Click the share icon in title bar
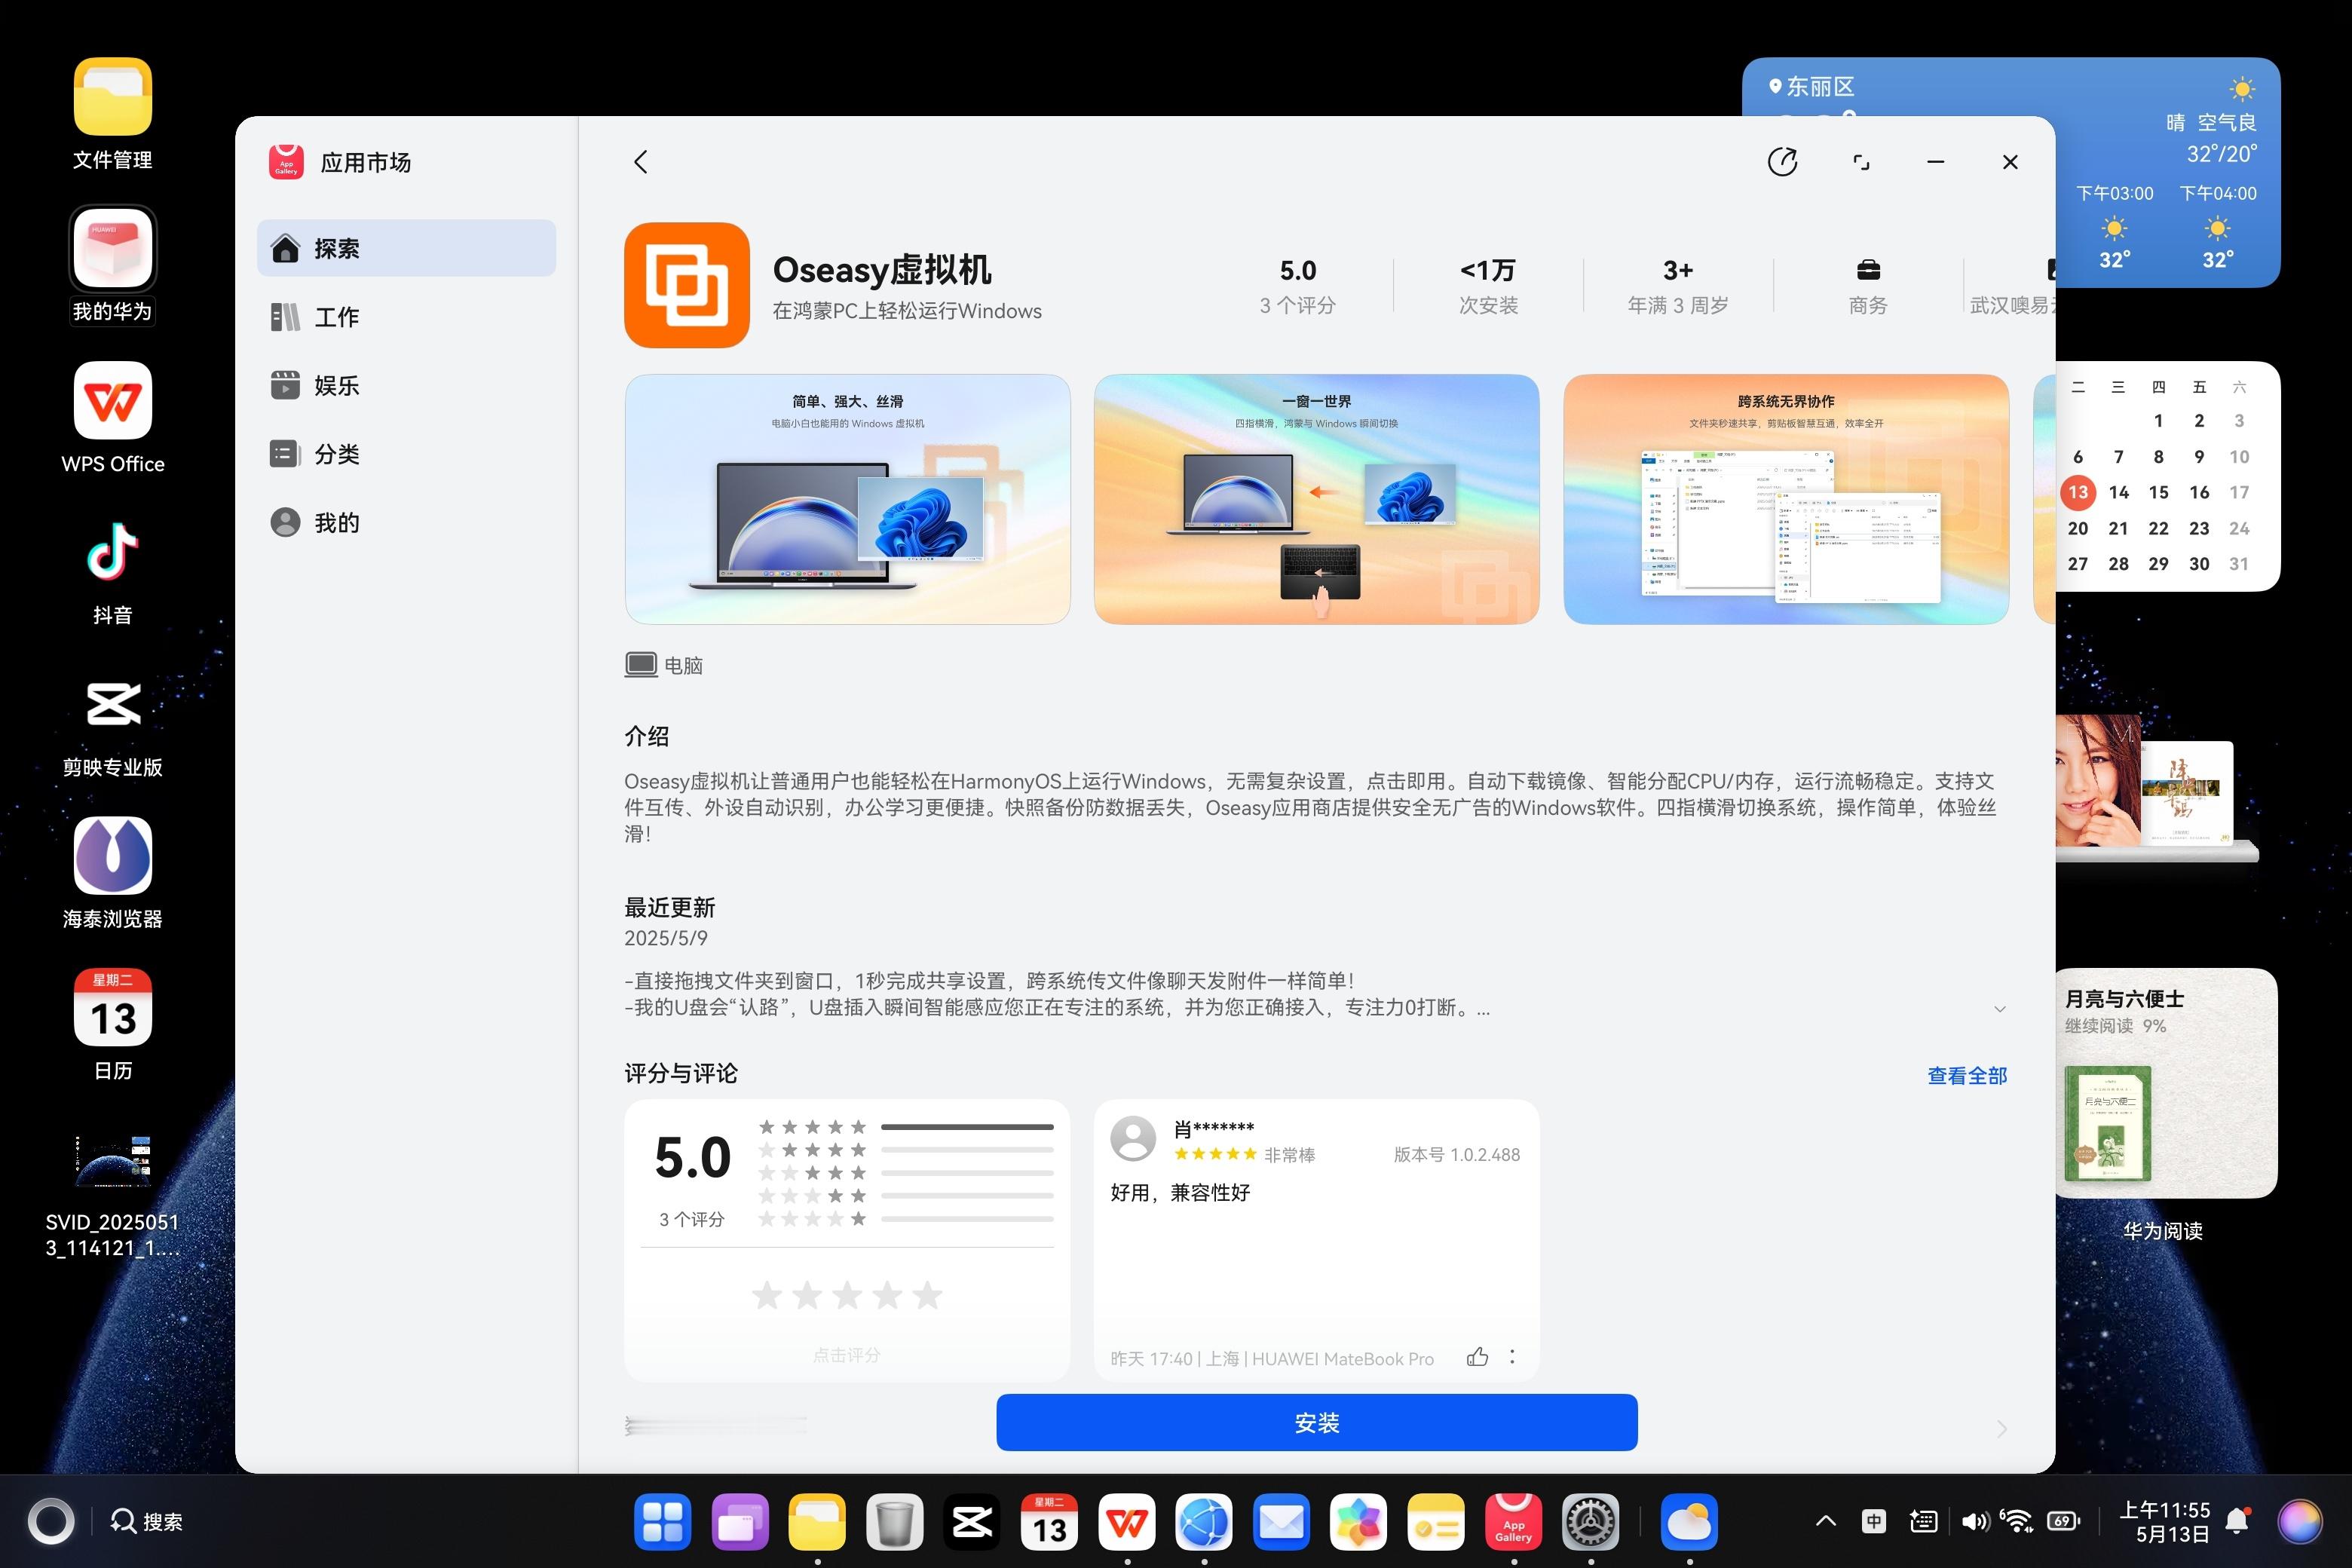This screenshot has width=2352, height=1568. click(1782, 162)
